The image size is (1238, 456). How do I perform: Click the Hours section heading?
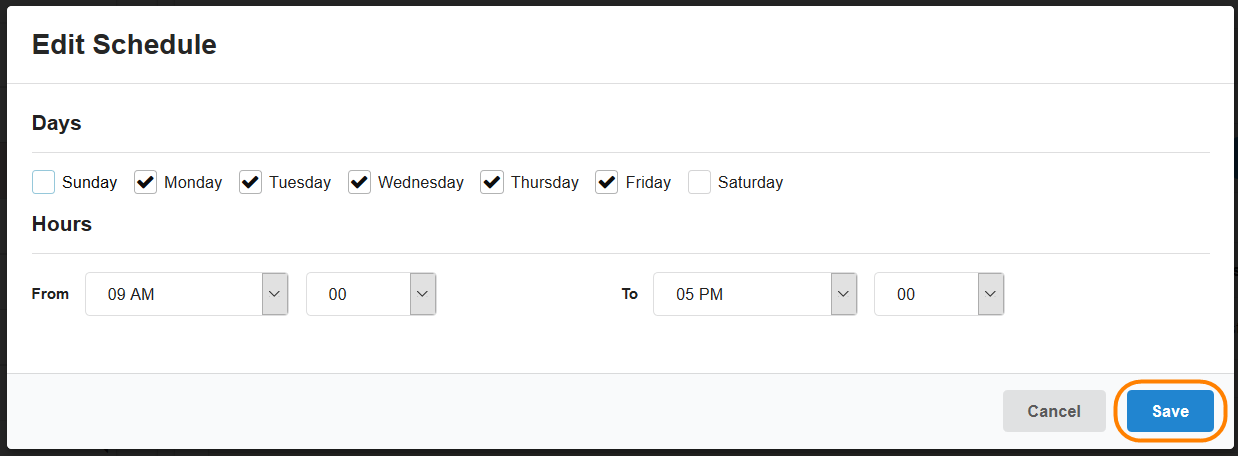coord(62,224)
